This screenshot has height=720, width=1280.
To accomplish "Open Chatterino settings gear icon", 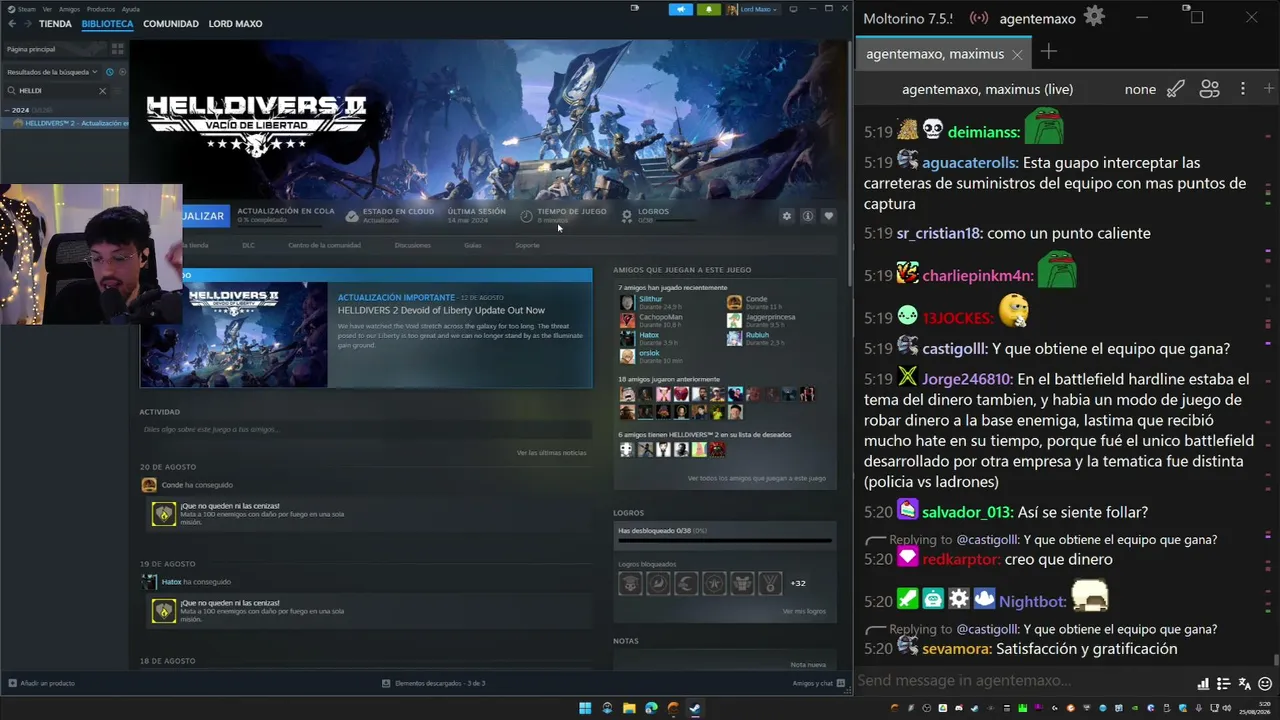I will pos(1094,17).
